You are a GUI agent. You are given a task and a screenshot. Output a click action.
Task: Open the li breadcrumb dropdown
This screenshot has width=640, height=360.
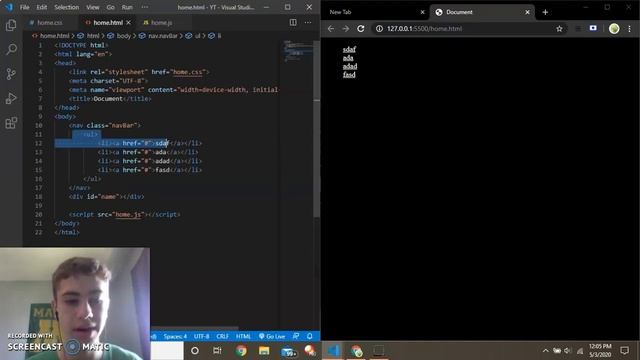tap(219, 36)
